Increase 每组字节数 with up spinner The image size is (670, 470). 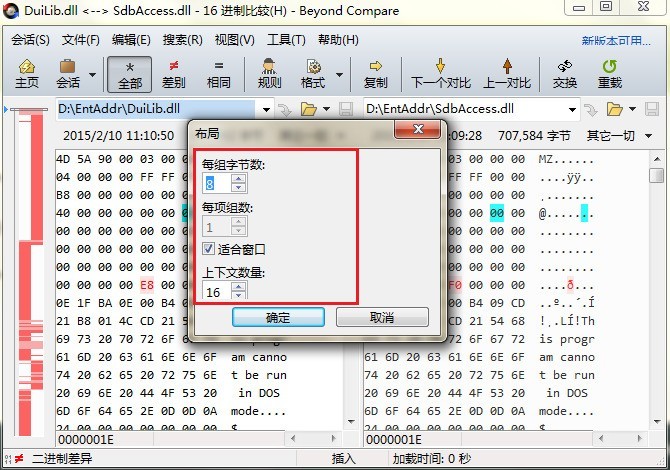pos(238,178)
